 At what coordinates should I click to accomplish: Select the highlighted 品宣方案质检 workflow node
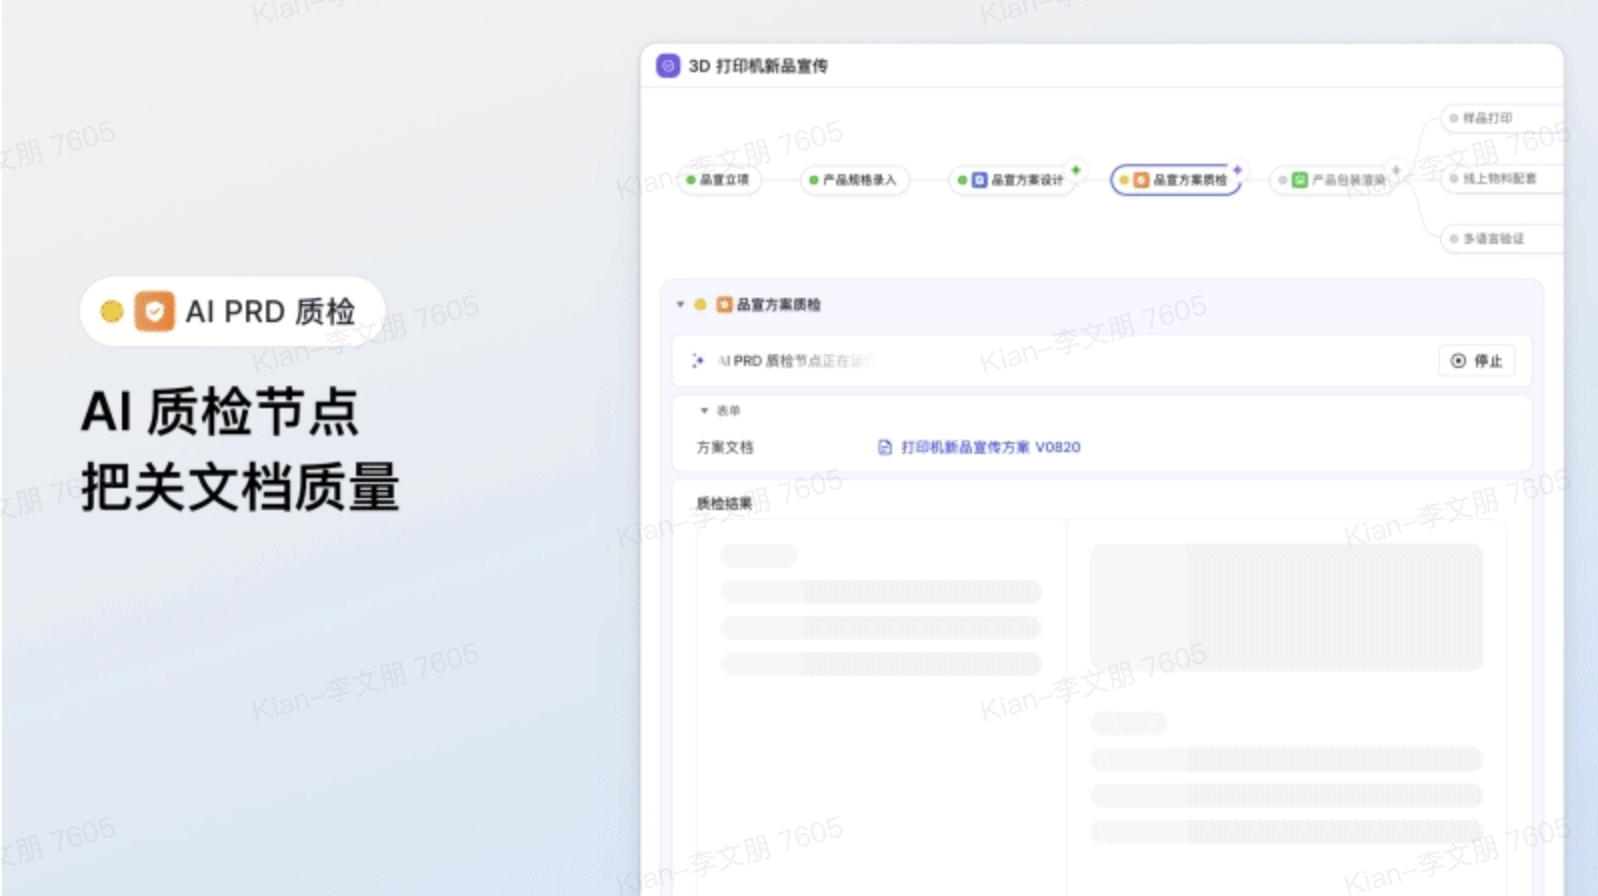coord(1175,180)
